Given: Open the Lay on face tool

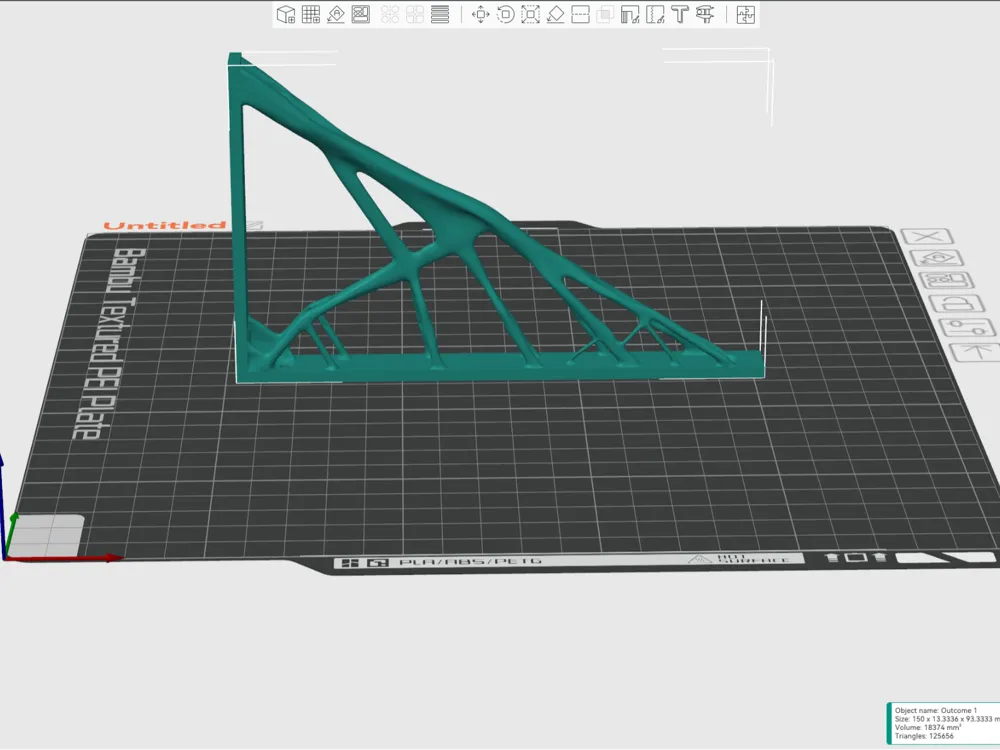Looking at the screenshot, I should [555, 15].
